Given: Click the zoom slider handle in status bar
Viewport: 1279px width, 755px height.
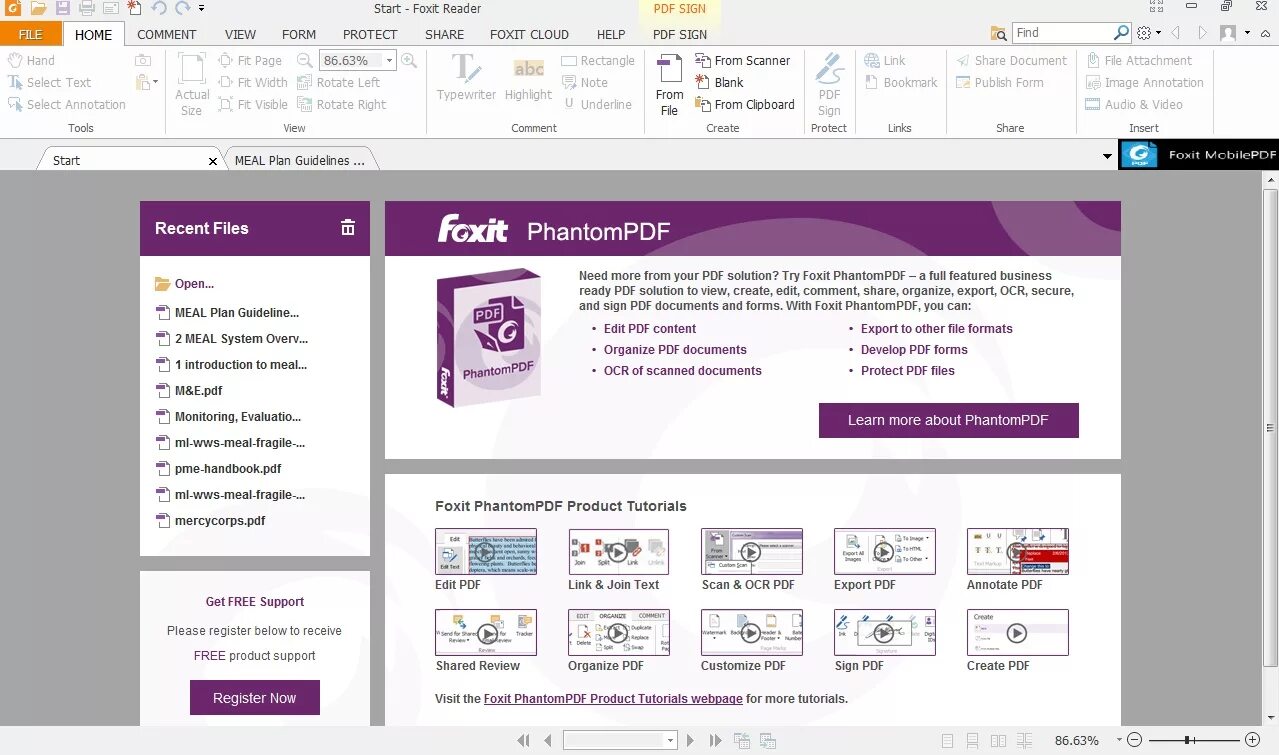Looking at the screenshot, I should 1187,741.
